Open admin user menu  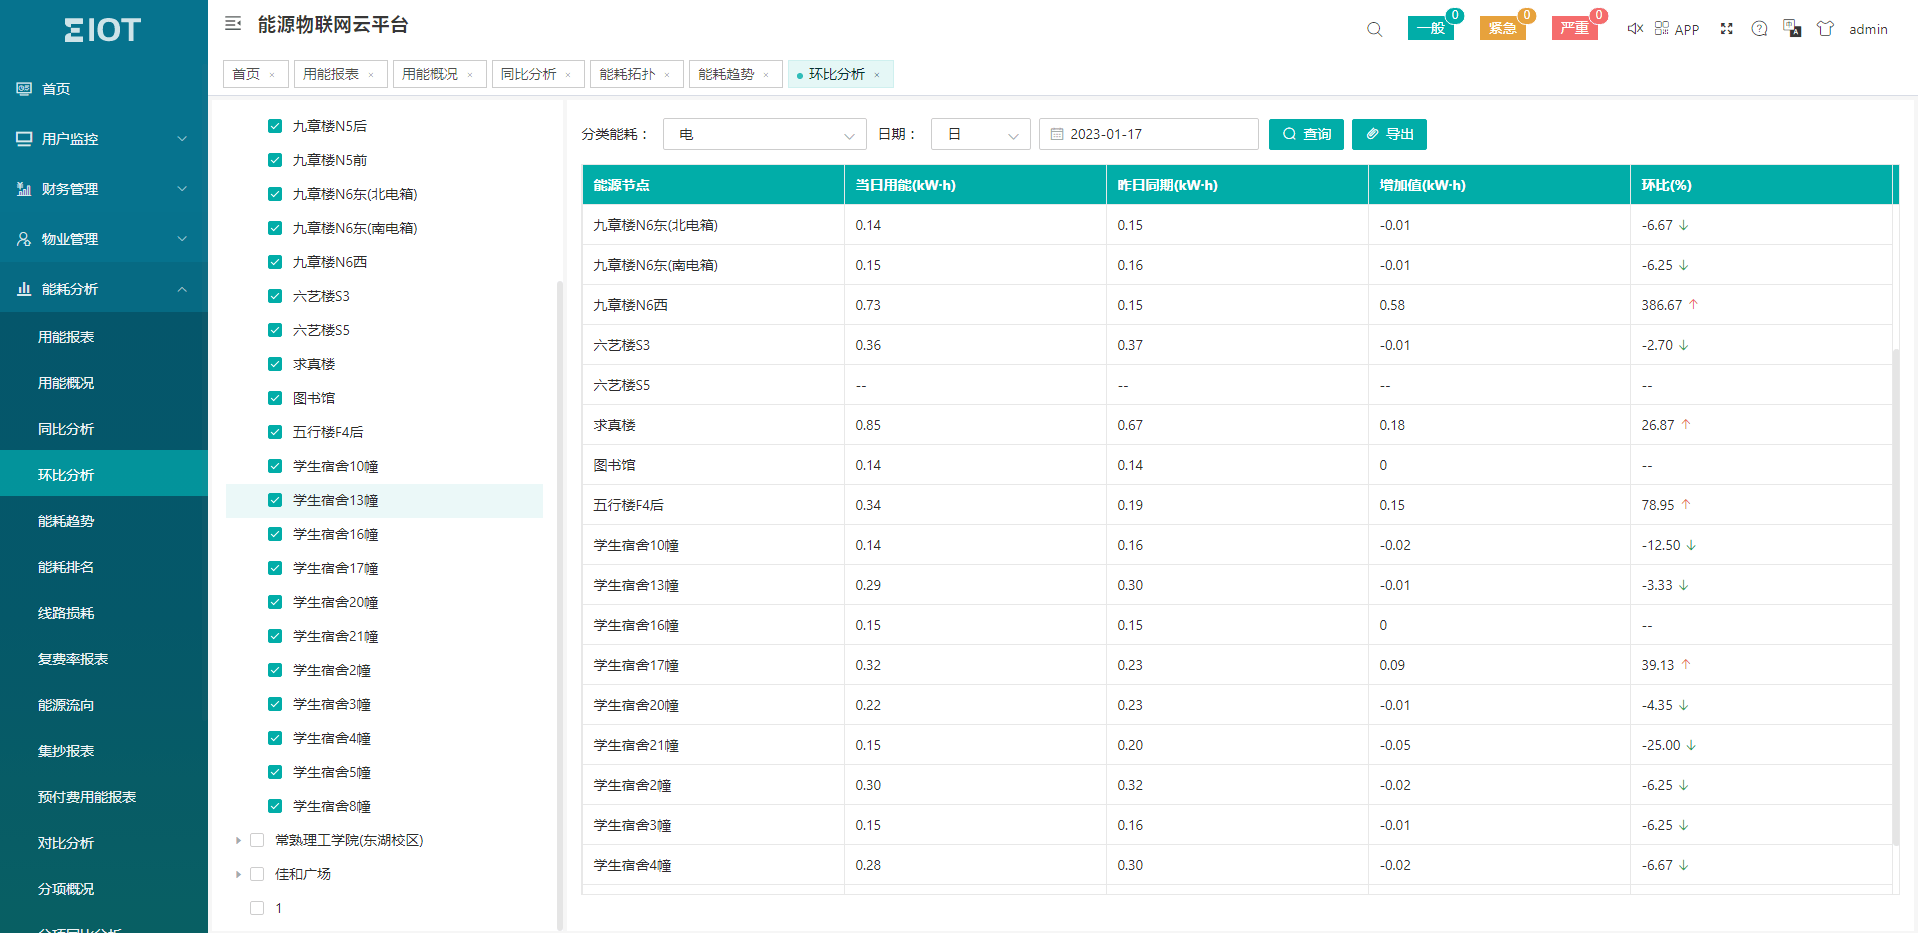[x=1868, y=29]
